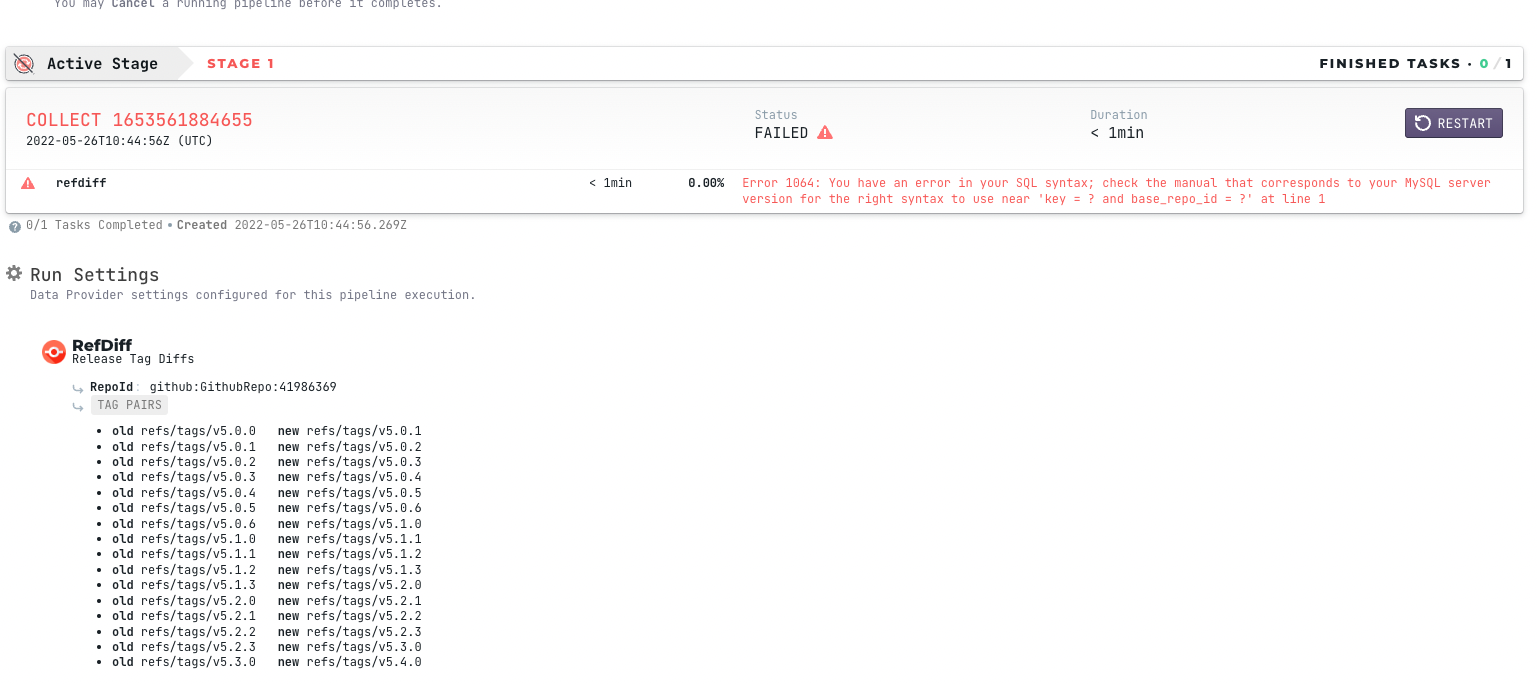This screenshot has height=684, width=1537.
Task: Click the RefDiff plugin name
Action: [102, 346]
